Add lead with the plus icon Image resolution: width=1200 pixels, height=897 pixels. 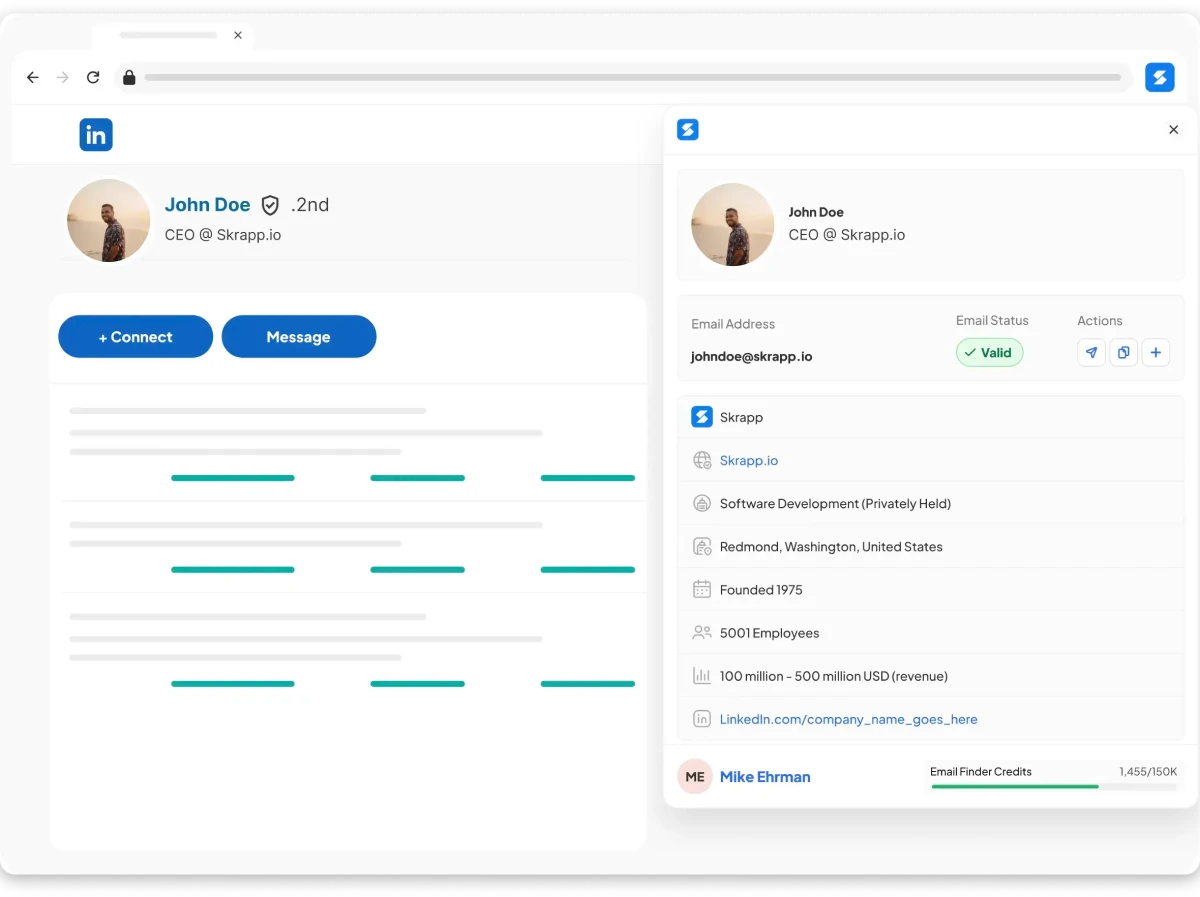tap(1156, 353)
